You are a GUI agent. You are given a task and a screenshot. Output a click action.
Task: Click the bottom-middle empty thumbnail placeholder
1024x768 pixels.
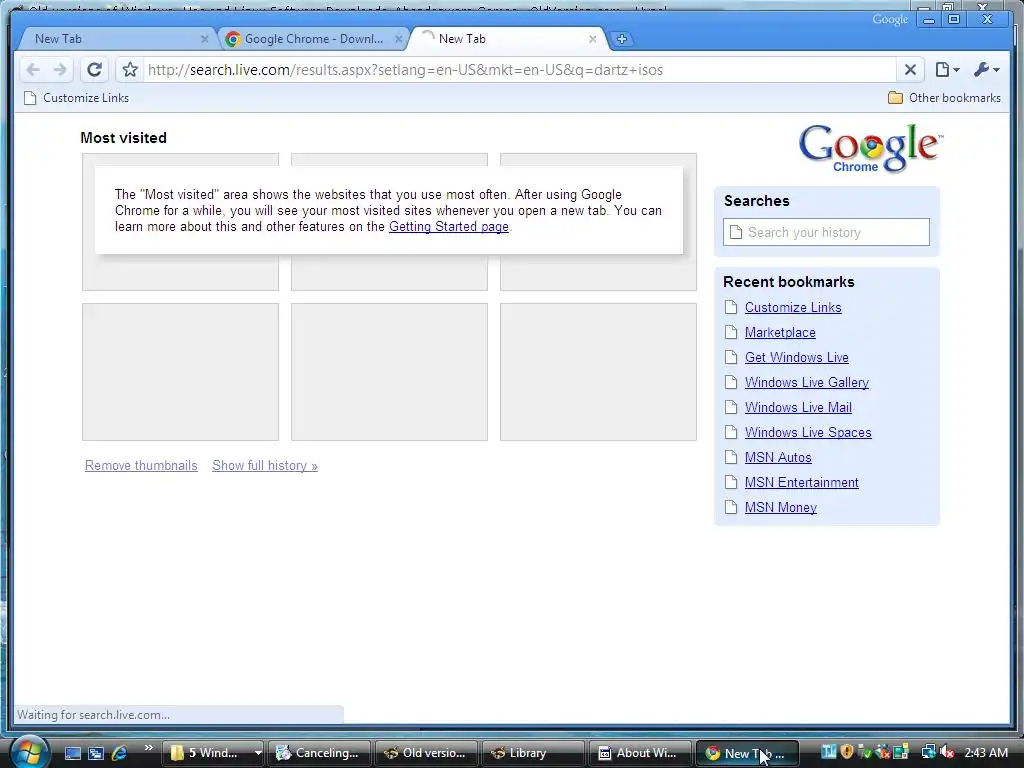pos(389,372)
